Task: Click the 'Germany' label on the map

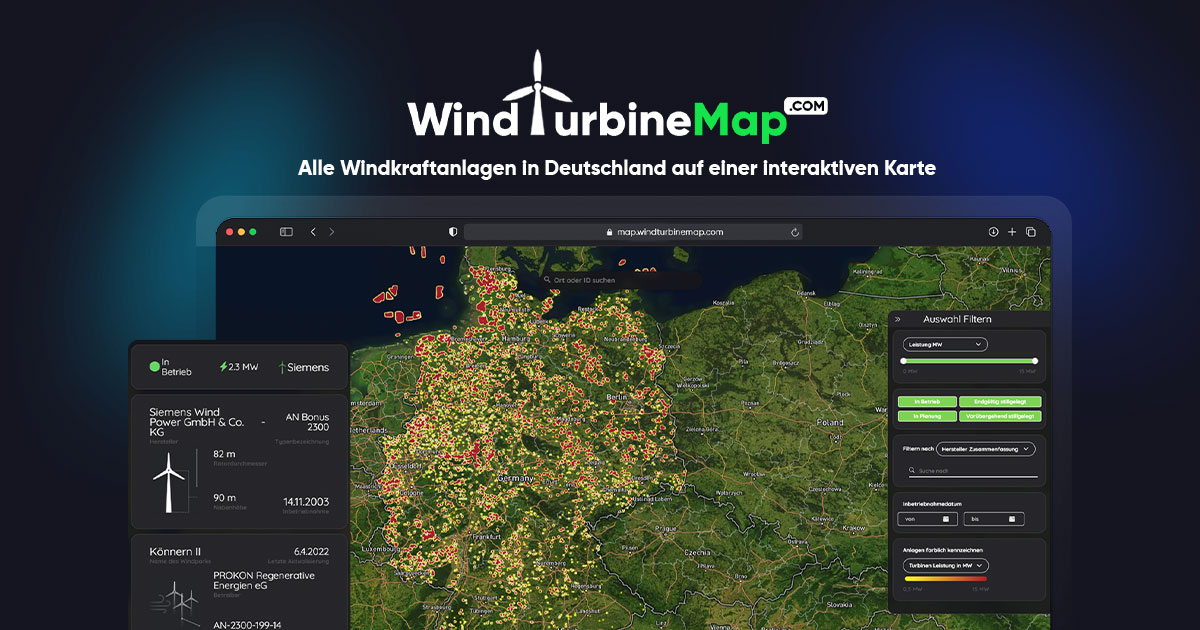Action: point(517,478)
